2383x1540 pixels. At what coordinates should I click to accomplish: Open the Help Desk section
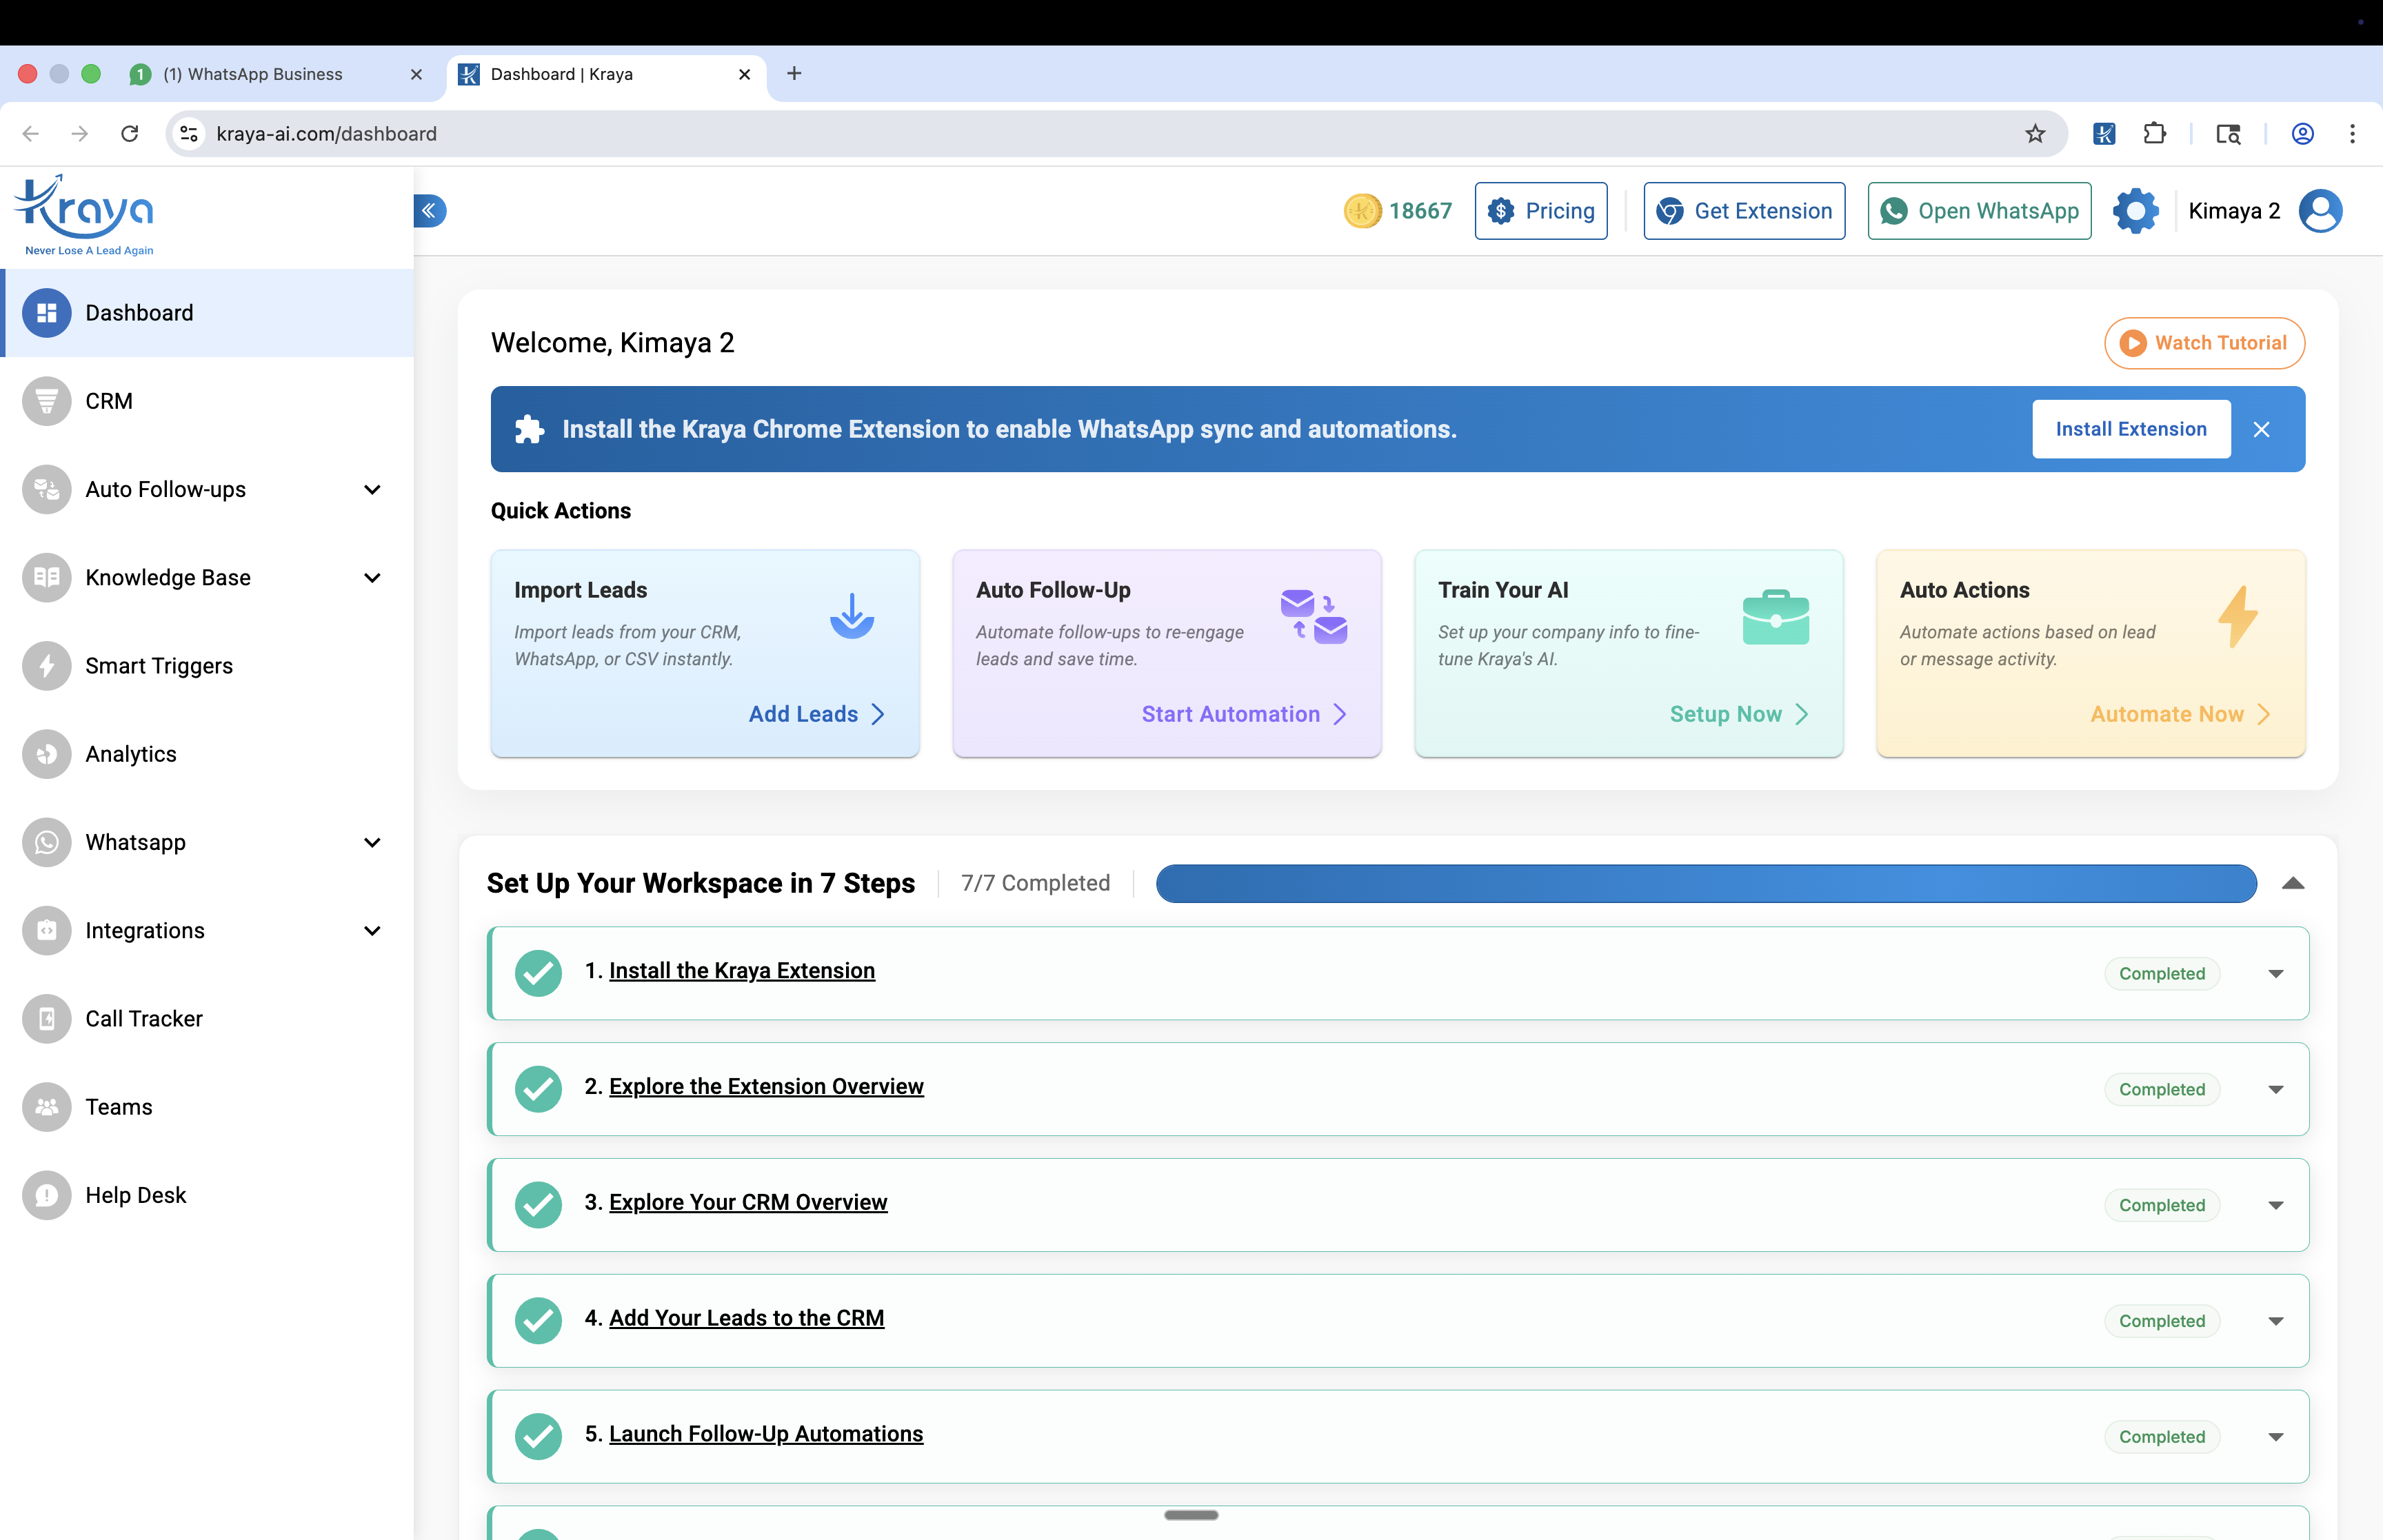click(x=135, y=1194)
